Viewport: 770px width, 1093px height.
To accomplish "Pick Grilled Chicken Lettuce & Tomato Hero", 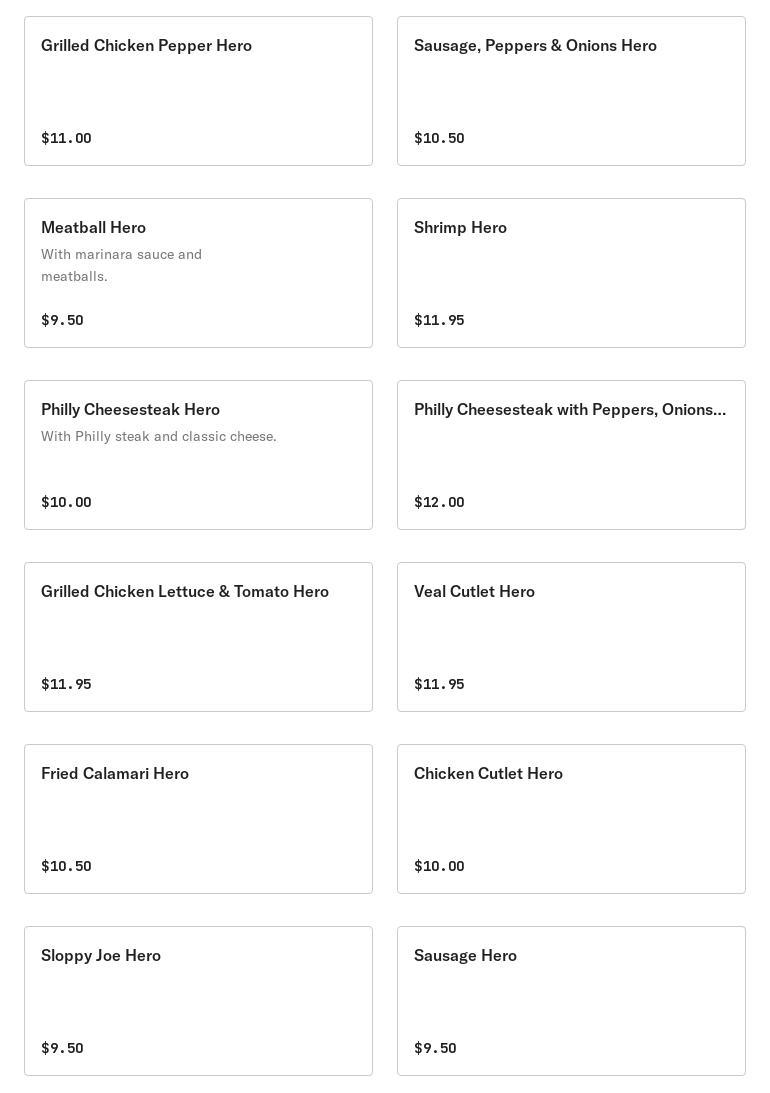I will point(199,637).
